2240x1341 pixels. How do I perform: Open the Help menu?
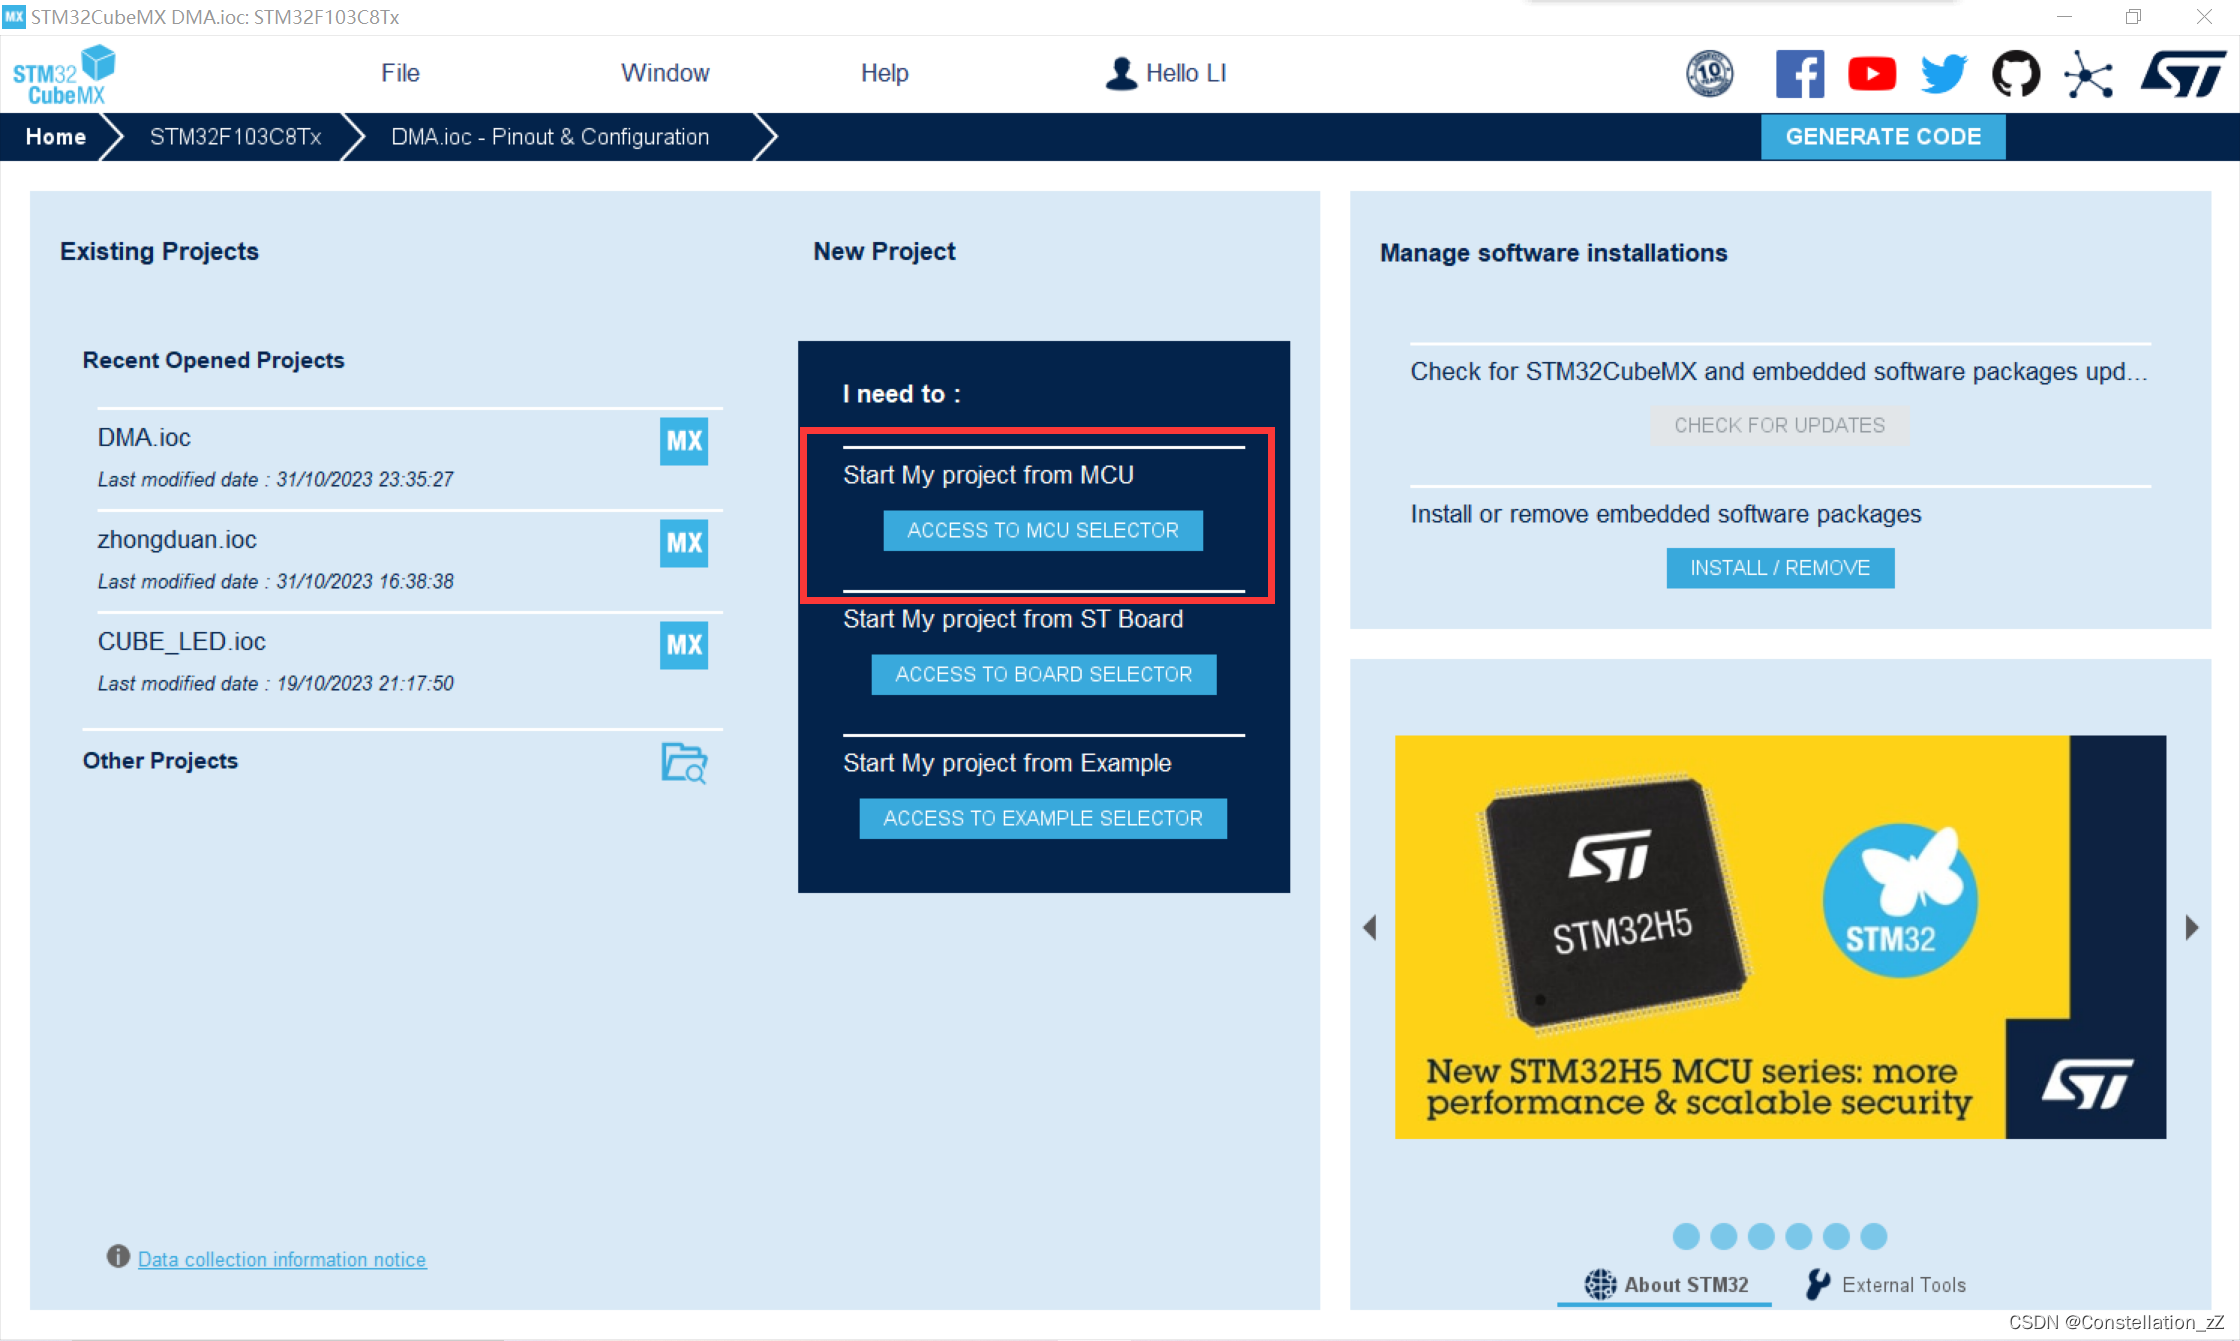tap(884, 73)
